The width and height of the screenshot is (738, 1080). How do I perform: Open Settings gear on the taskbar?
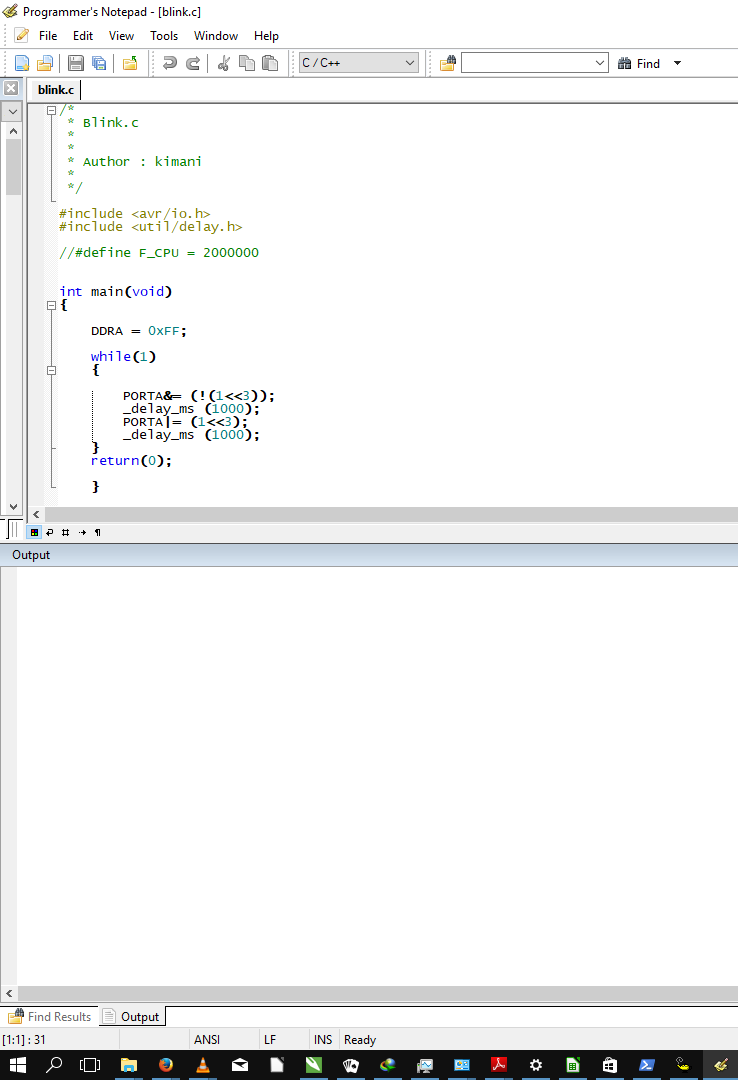point(535,1065)
